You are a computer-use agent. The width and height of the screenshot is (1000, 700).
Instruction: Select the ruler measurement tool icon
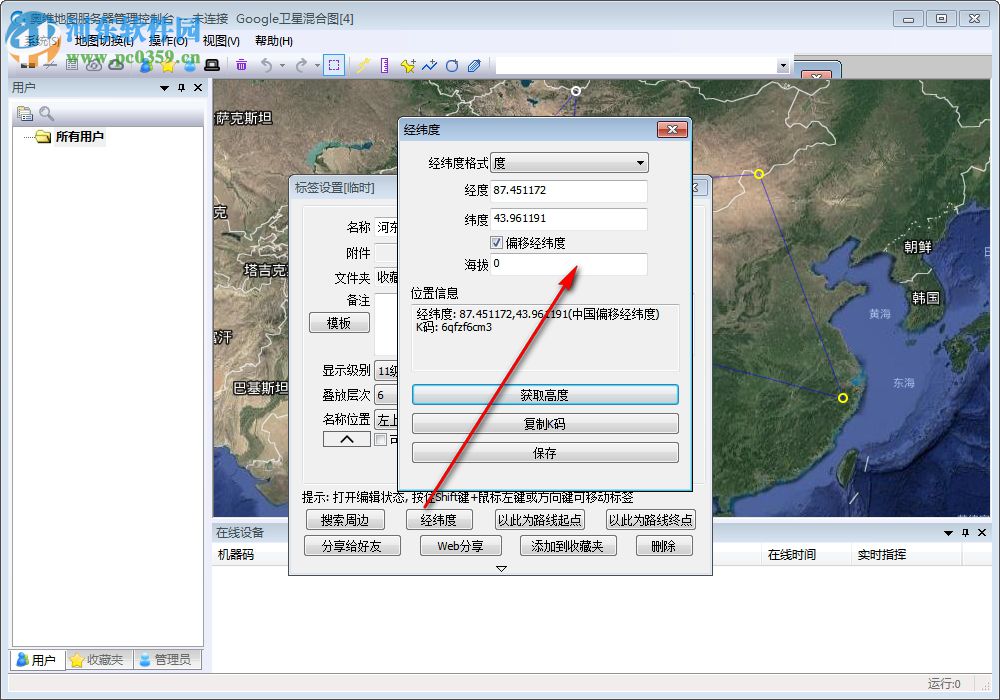click(x=385, y=64)
